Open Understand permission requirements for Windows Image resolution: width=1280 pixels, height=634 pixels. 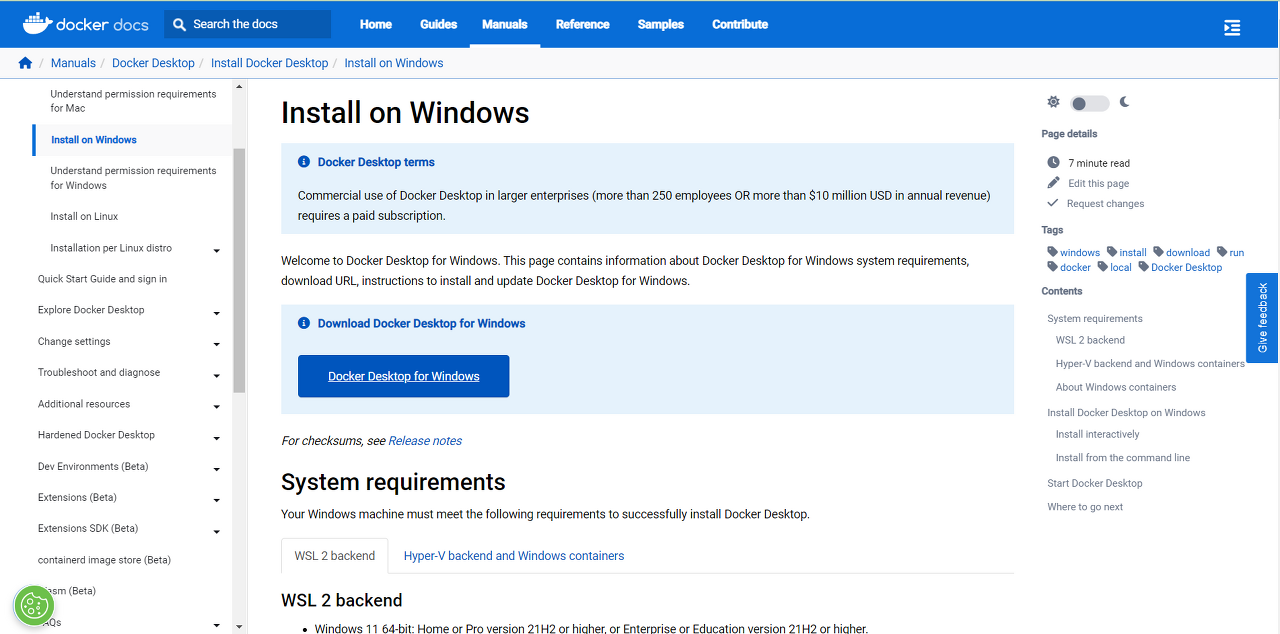coord(133,178)
